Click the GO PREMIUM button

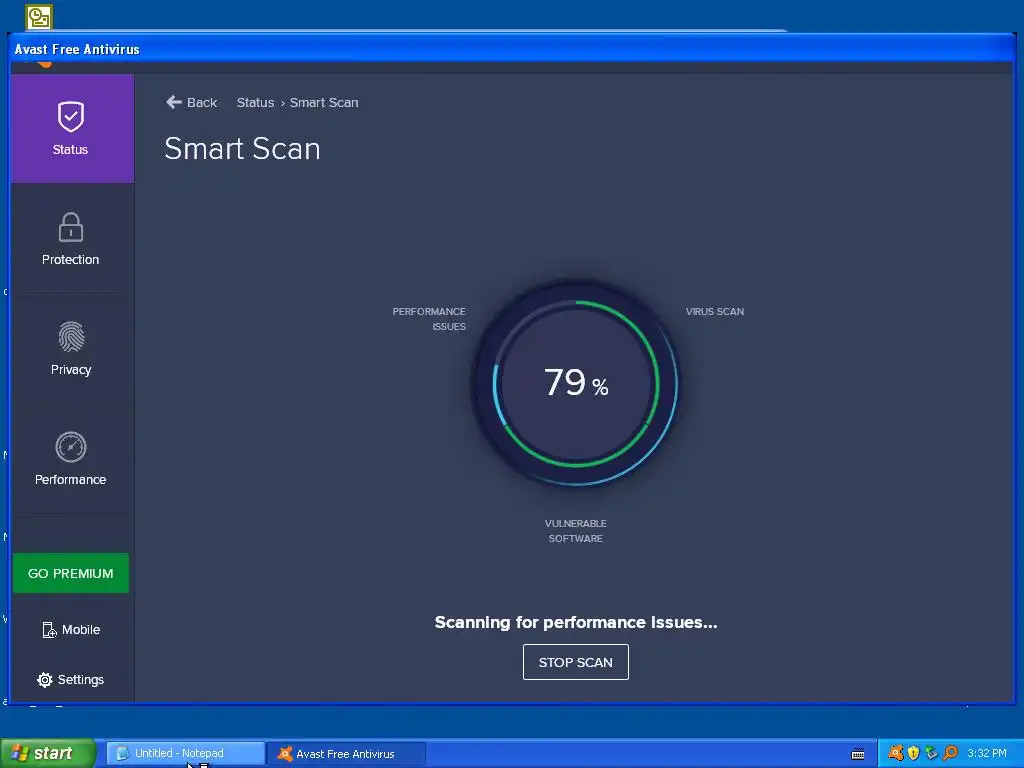71,573
